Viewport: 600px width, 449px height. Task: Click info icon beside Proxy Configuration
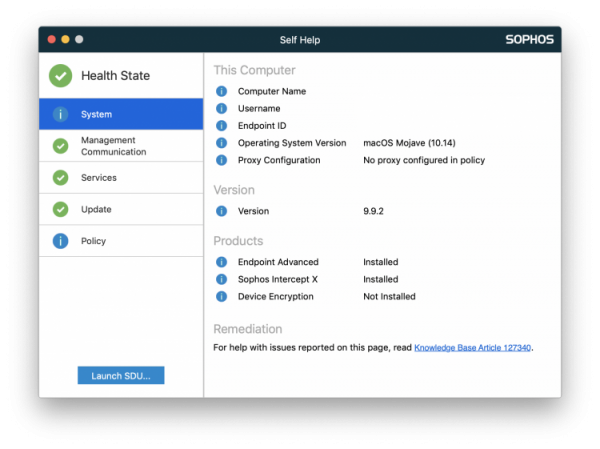tap(222, 160)
